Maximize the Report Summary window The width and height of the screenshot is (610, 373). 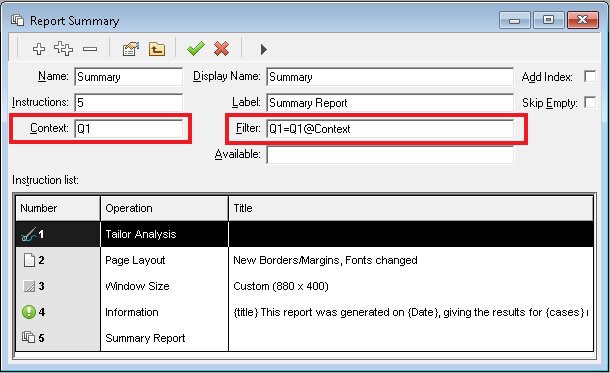(x=549, y=20)
